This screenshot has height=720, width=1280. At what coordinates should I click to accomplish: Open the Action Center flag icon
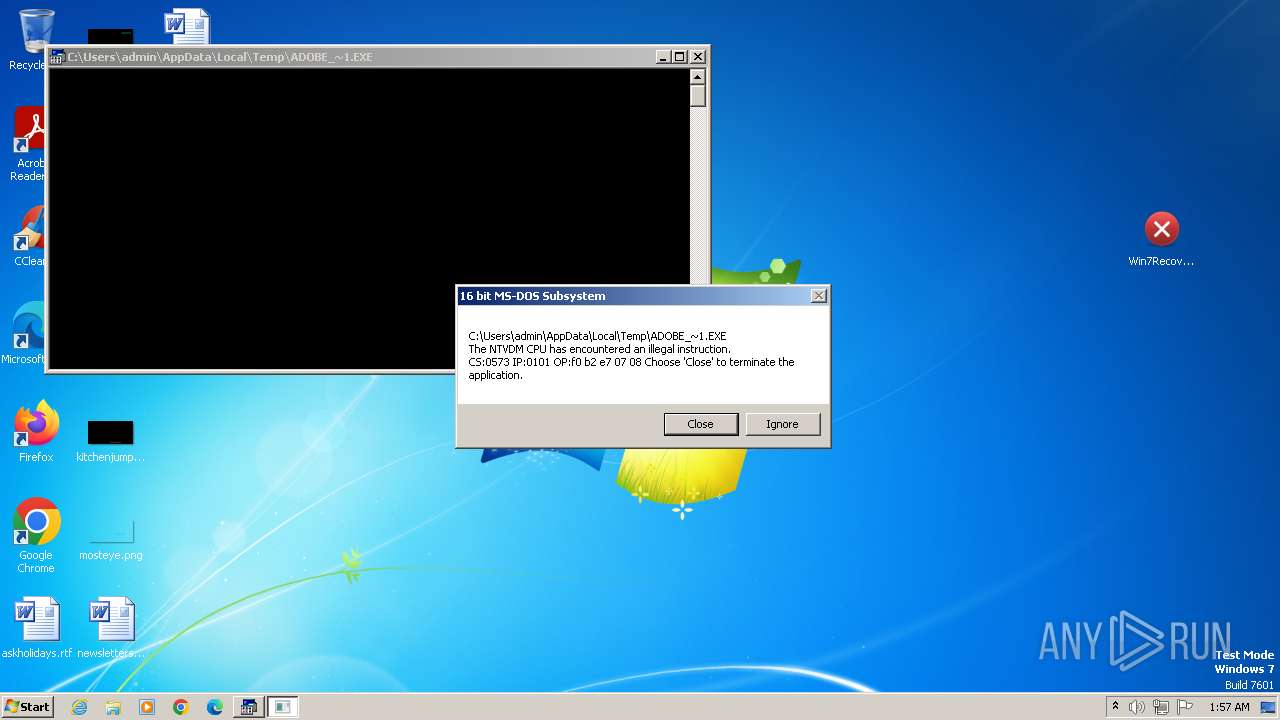[x=1185, y=707]
